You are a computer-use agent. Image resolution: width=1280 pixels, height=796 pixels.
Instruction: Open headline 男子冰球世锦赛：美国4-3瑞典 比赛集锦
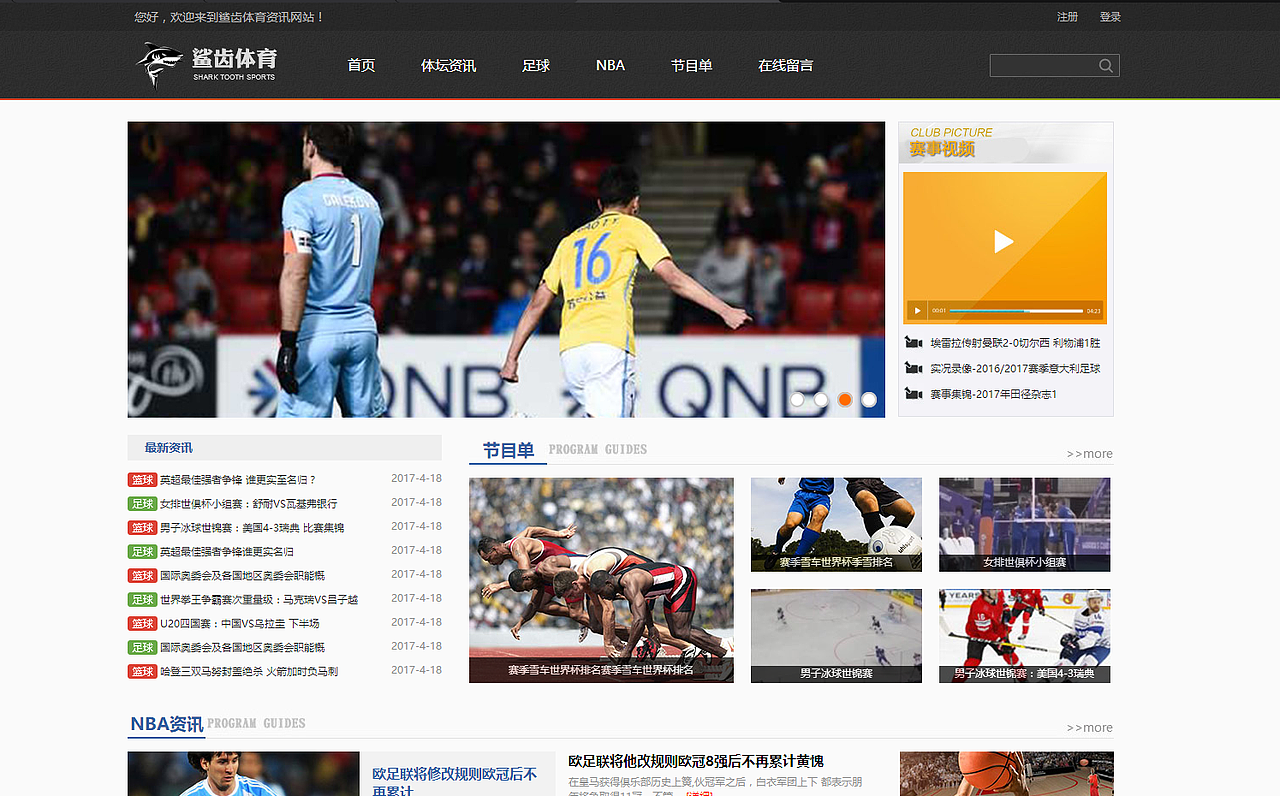[x=252, y=528]
